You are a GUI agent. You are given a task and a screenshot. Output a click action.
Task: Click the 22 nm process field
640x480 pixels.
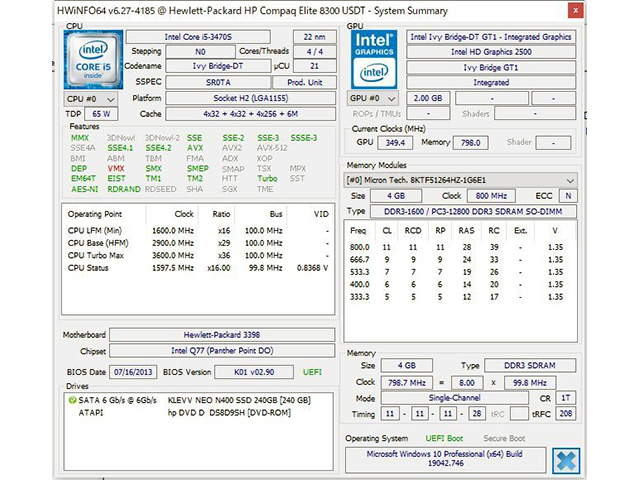(315, 37)
